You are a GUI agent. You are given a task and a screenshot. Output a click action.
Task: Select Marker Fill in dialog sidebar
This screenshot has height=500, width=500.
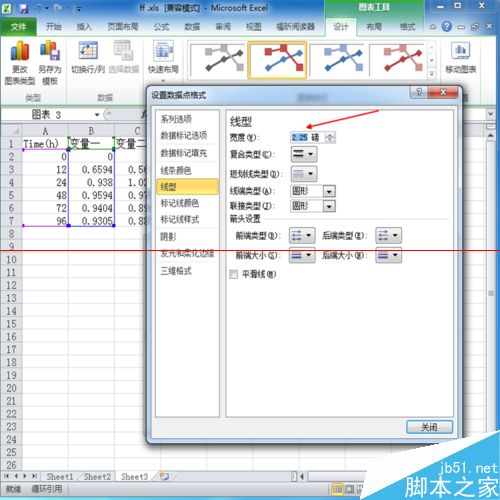(x=187, y=153)
